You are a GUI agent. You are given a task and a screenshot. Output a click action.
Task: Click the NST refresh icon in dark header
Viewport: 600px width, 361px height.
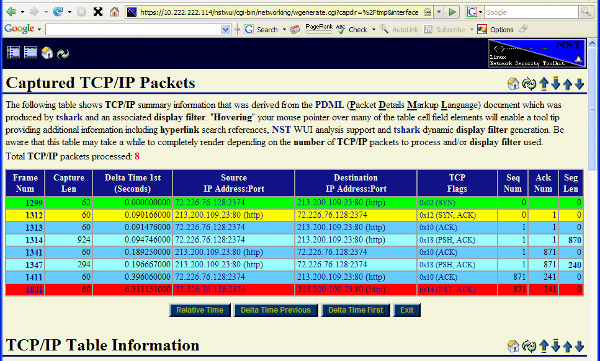63,53
